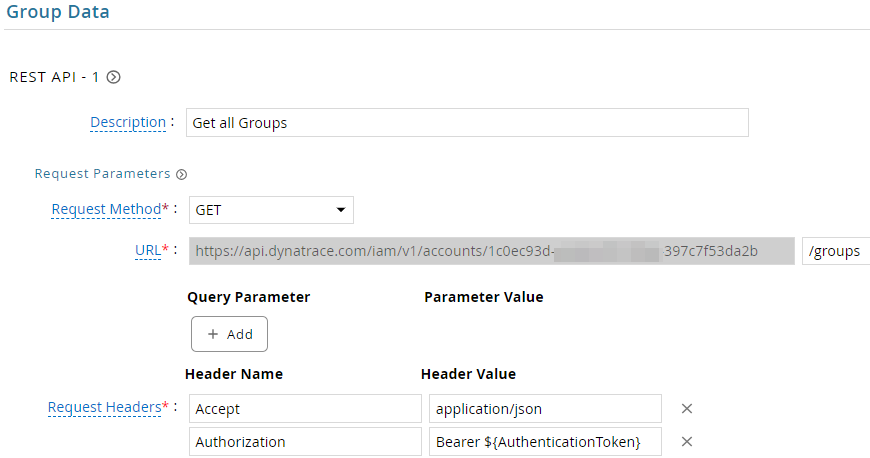The height and width of the screenshot is (458, 870).
Task: Edit the Authorization header name field
Action: pyautogui.click(x=305, y=441)
